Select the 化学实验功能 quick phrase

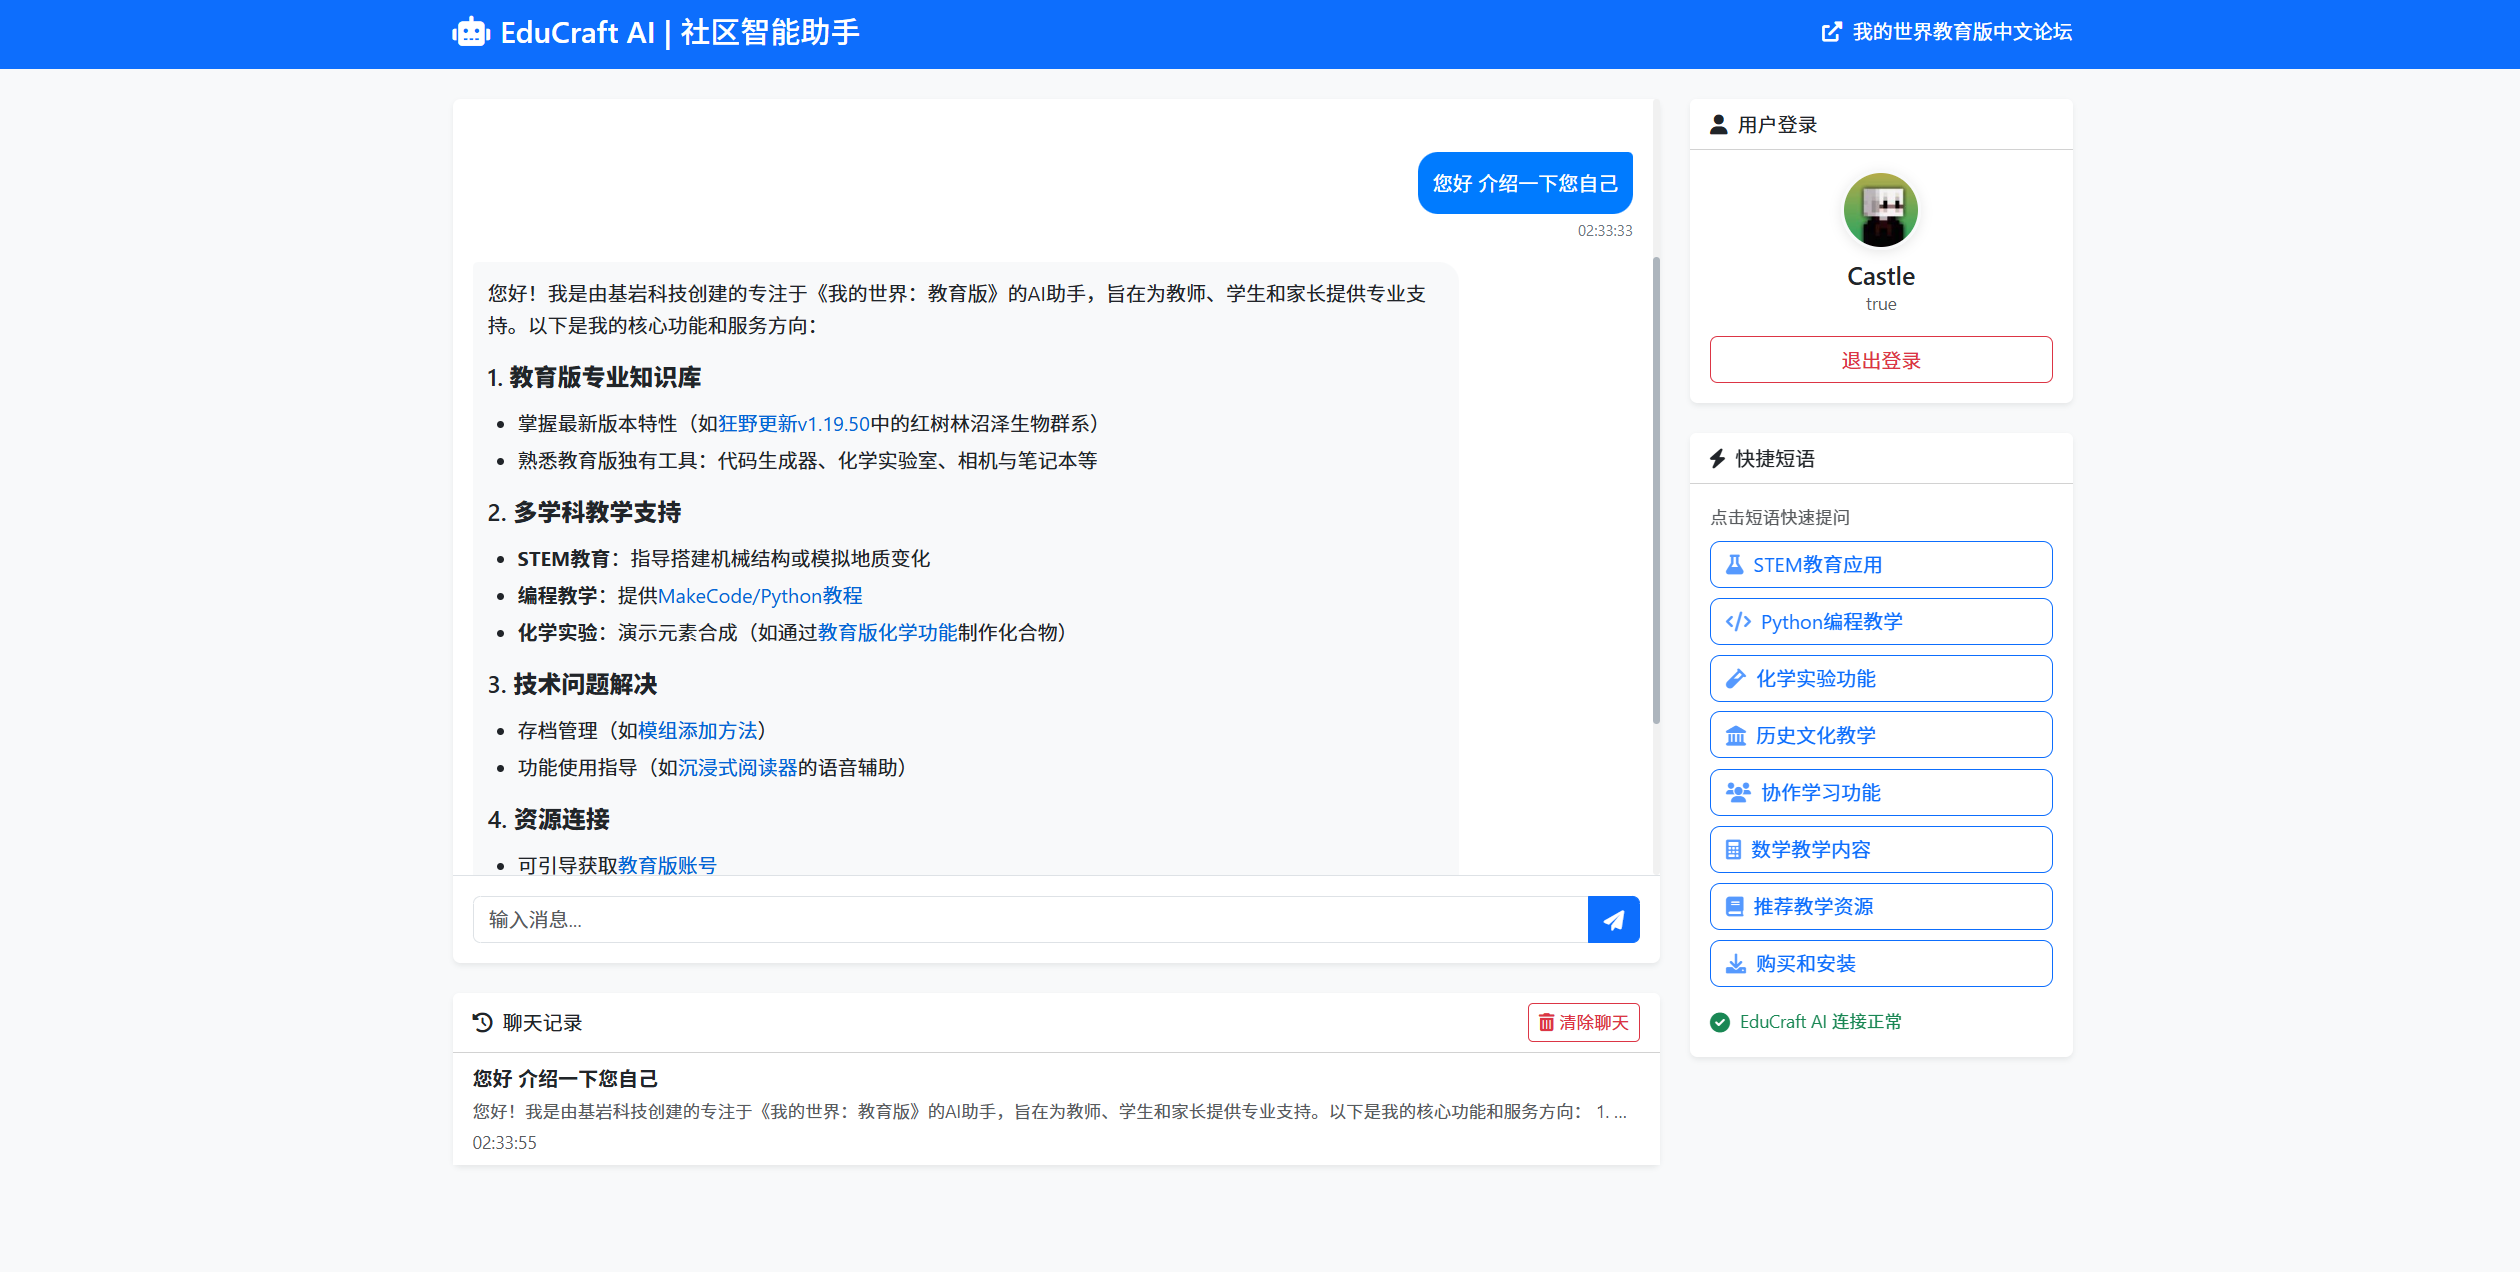(1881, 679)
